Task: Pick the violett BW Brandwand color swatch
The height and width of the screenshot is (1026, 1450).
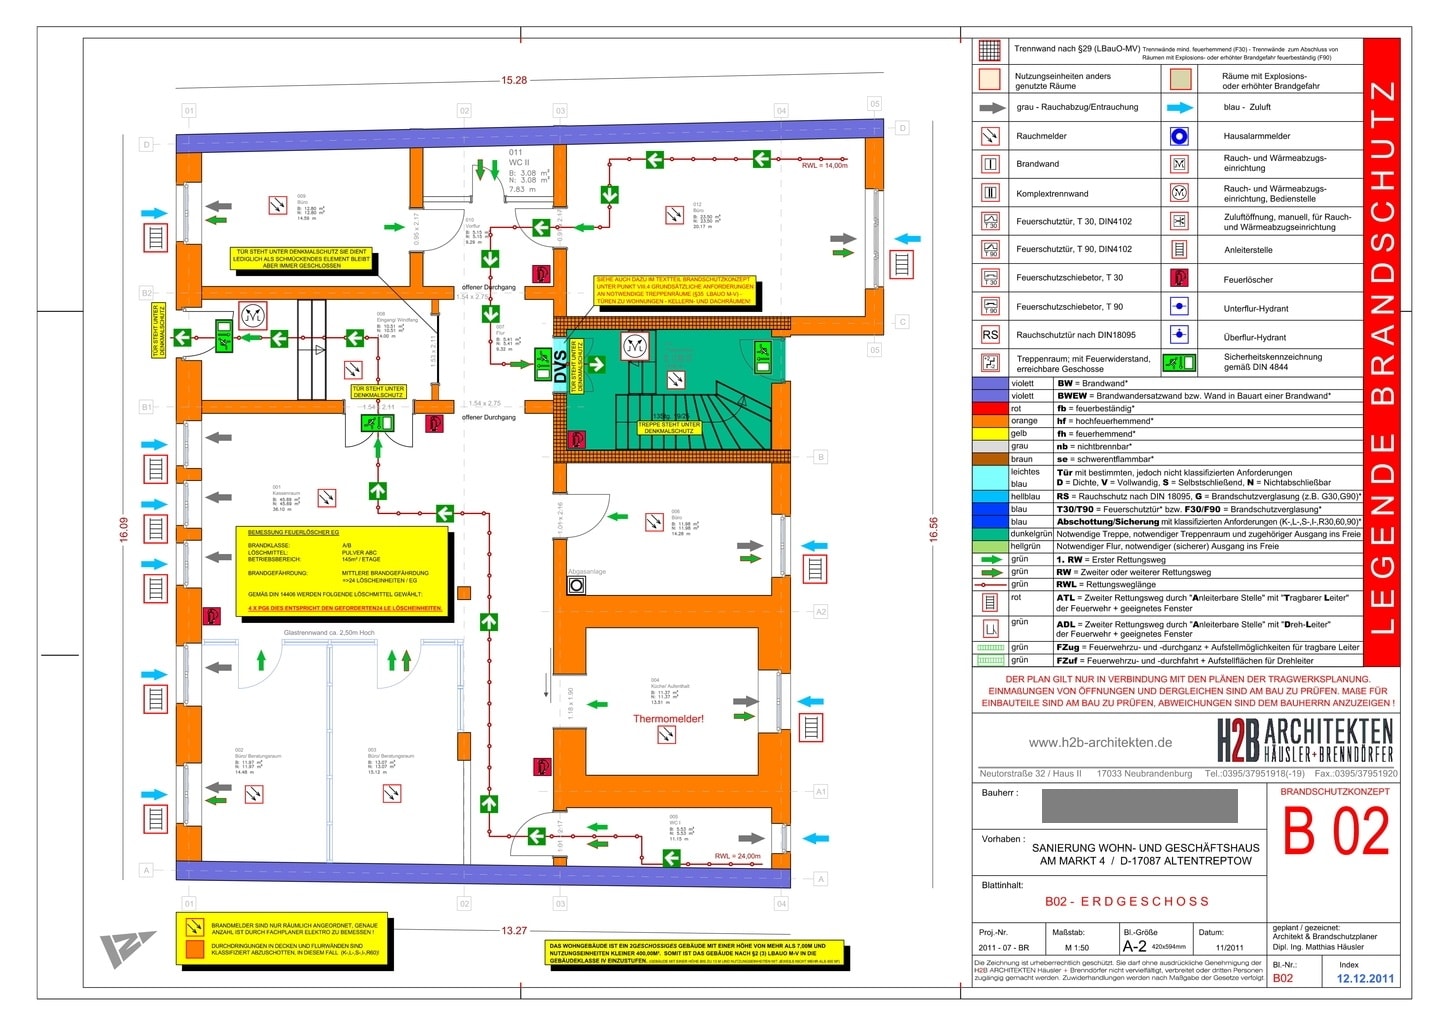Action: click(x=990, y=383)
